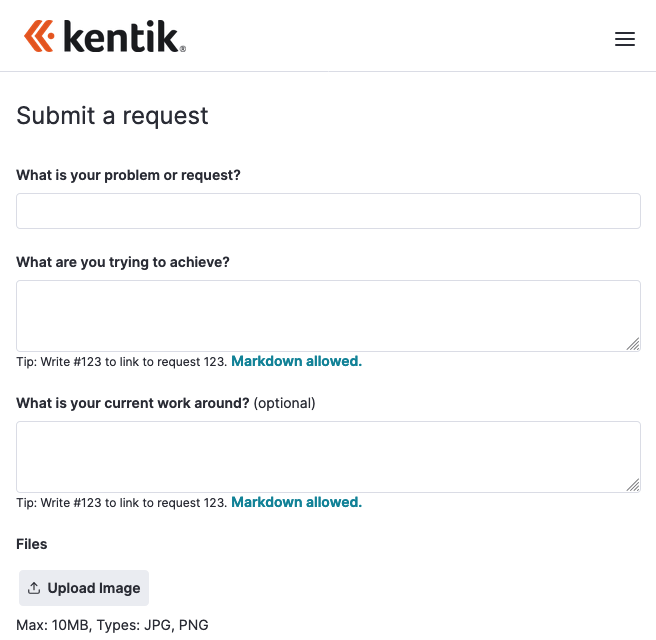The height and width of the screenshot is (640, 656).
Task: Click the orange Kentik chevron logo mark
Action: pyautogui.click(x=40, y=36)
